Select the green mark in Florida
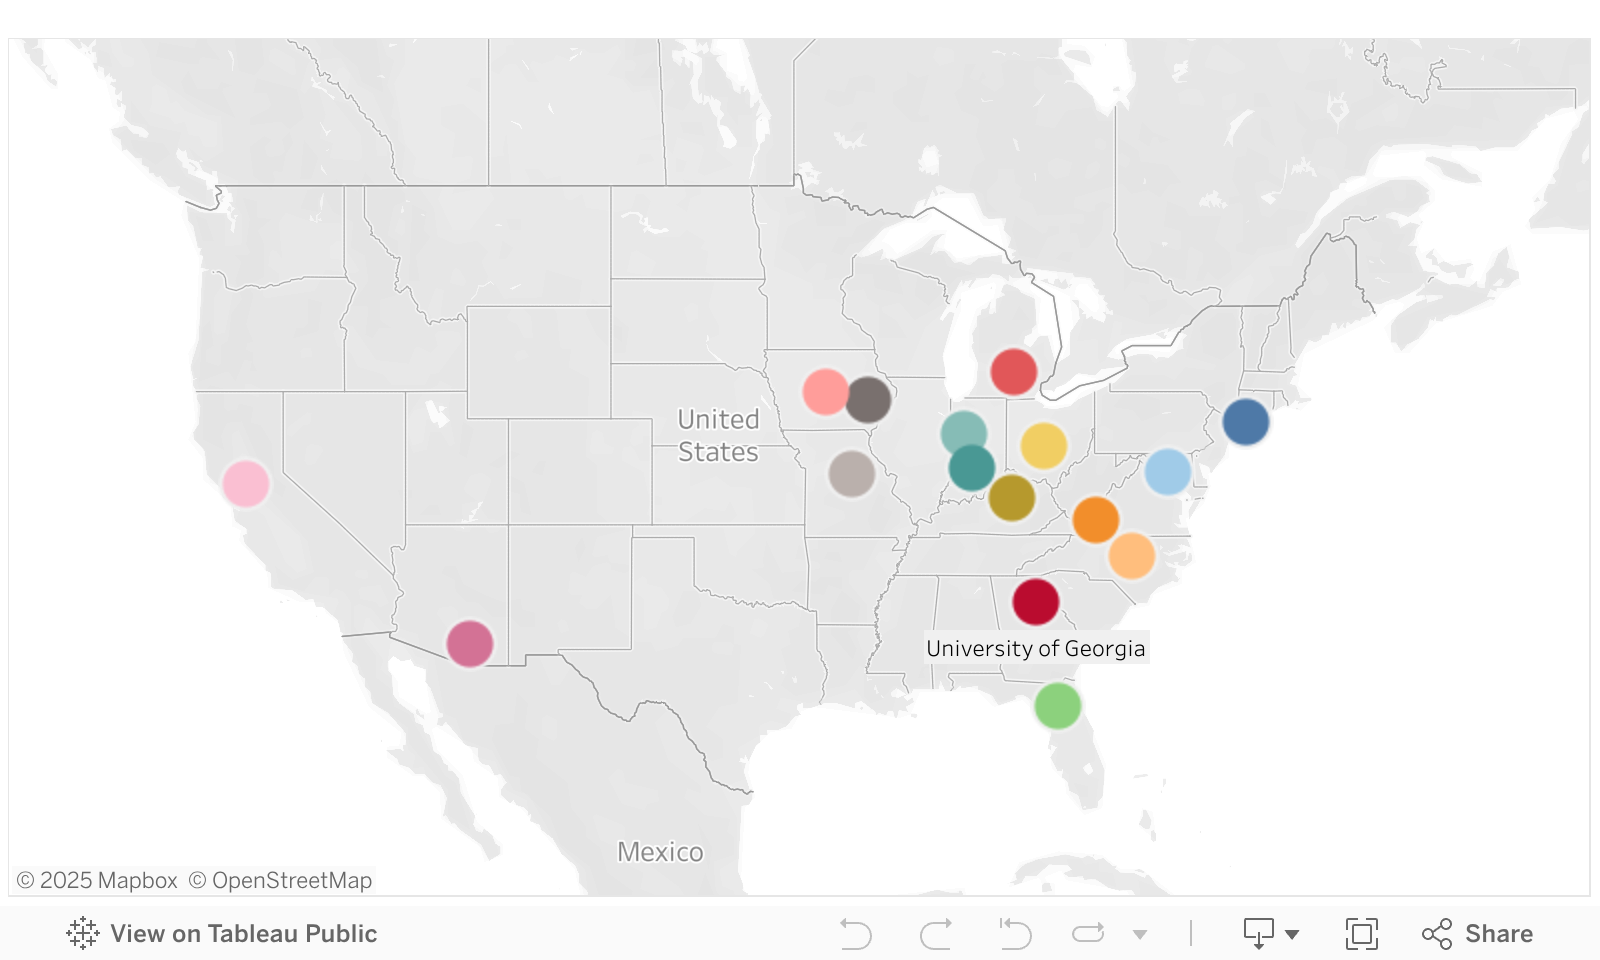The image size is (1600, 960). point(1060,704)
